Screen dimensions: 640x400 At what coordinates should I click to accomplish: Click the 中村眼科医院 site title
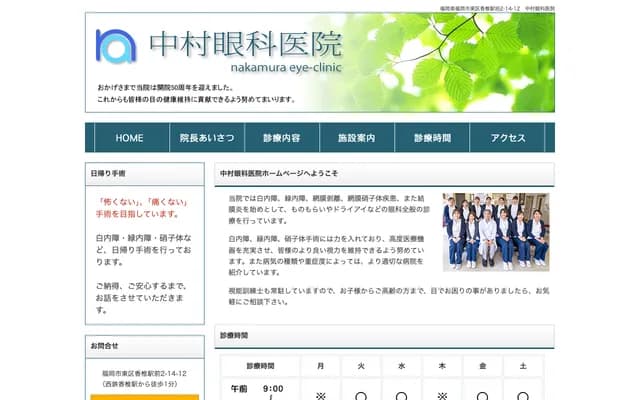tap(246, 44)
